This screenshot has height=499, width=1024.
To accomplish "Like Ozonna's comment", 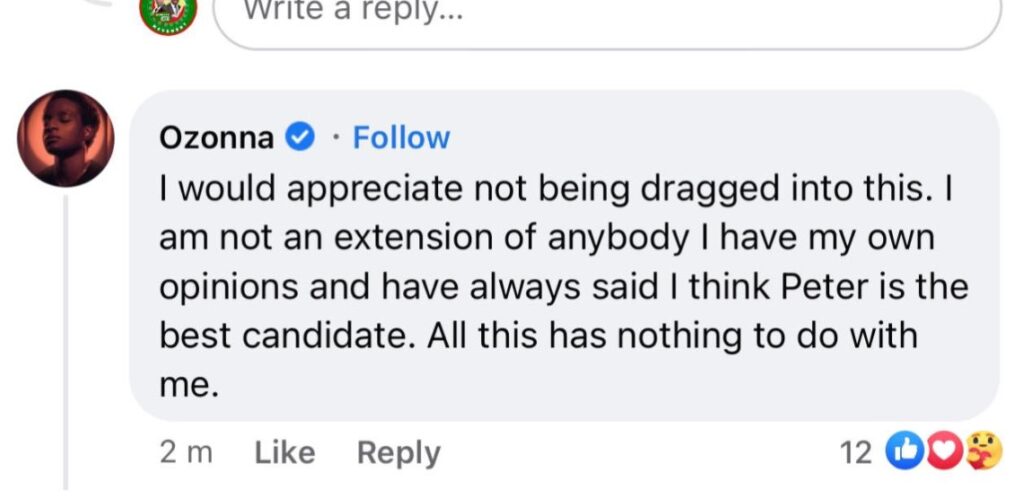I will click(x=285, y=453).
